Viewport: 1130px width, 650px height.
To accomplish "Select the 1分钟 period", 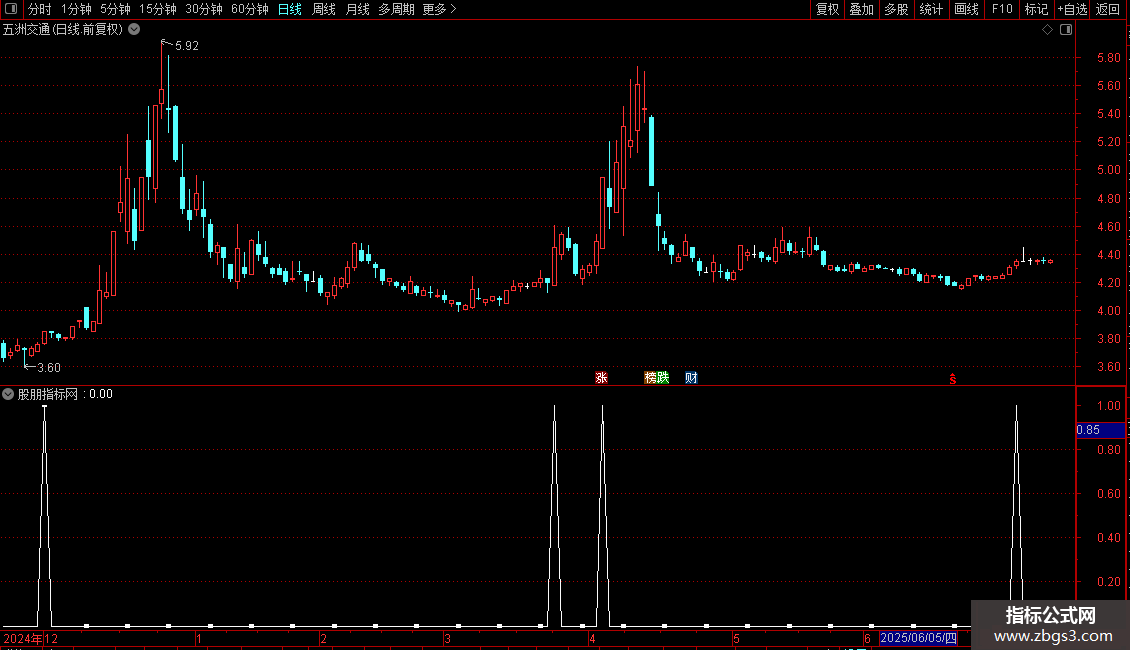I will pos(76,9).
